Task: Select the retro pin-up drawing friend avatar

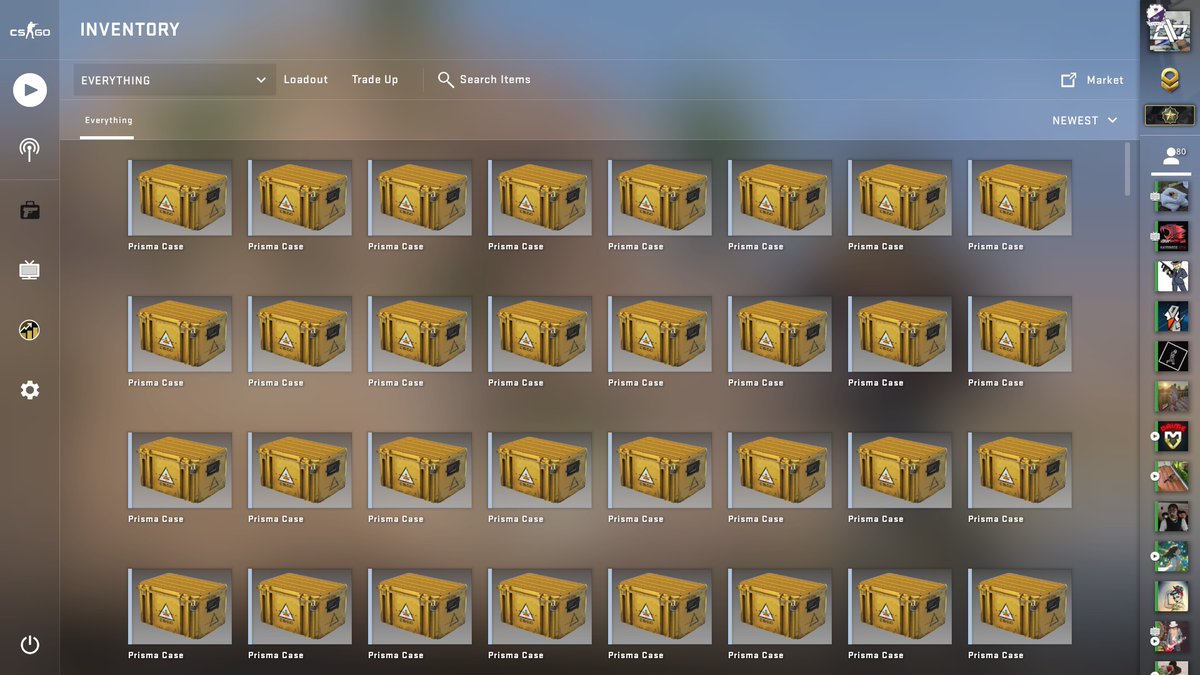Action: click(1172, 597)
